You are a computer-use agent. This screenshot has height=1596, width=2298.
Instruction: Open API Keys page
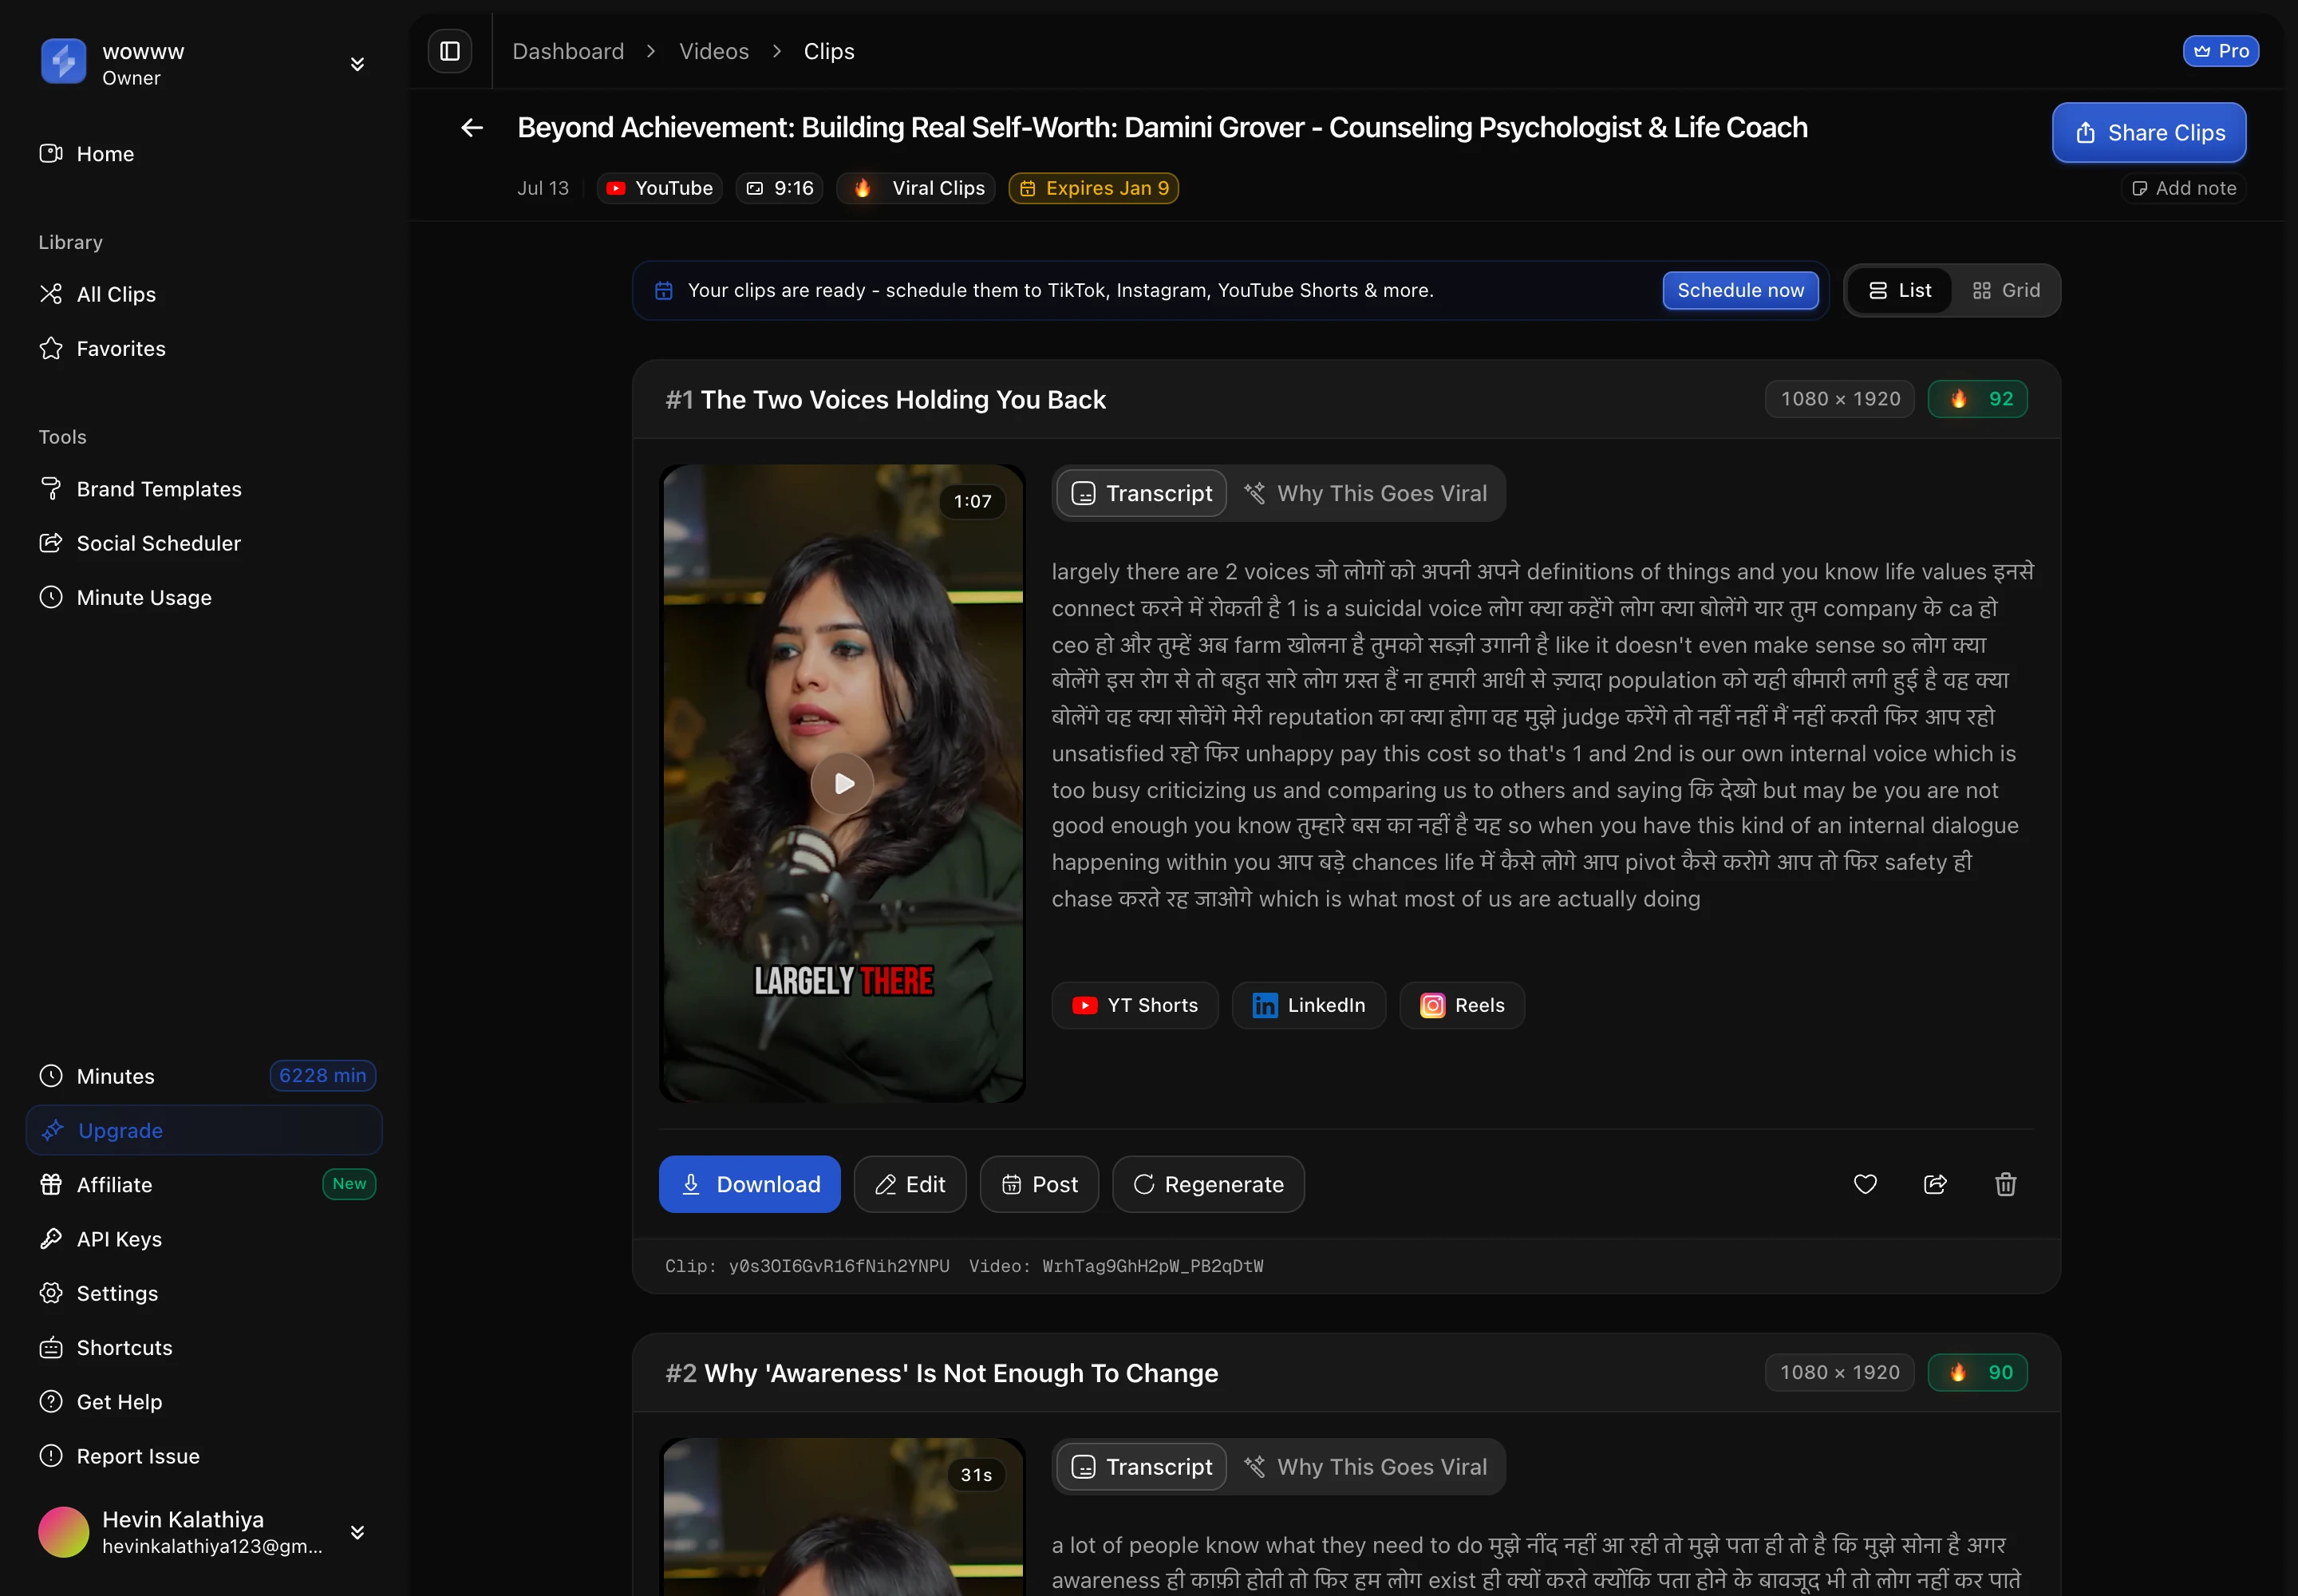(204, 1239)
